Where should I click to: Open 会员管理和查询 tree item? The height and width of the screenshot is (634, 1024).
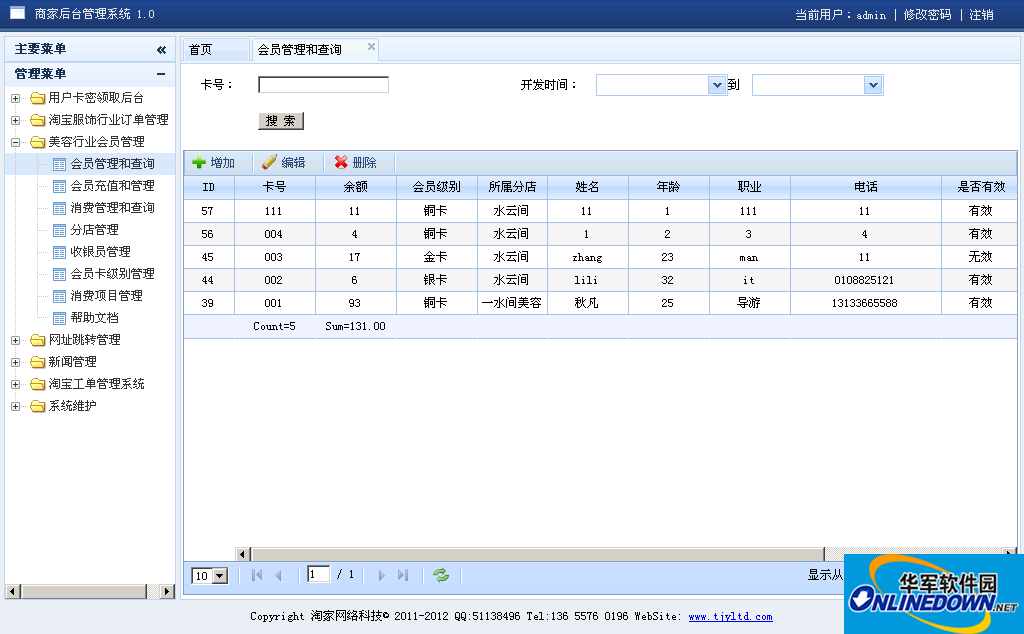pos(112,164)
